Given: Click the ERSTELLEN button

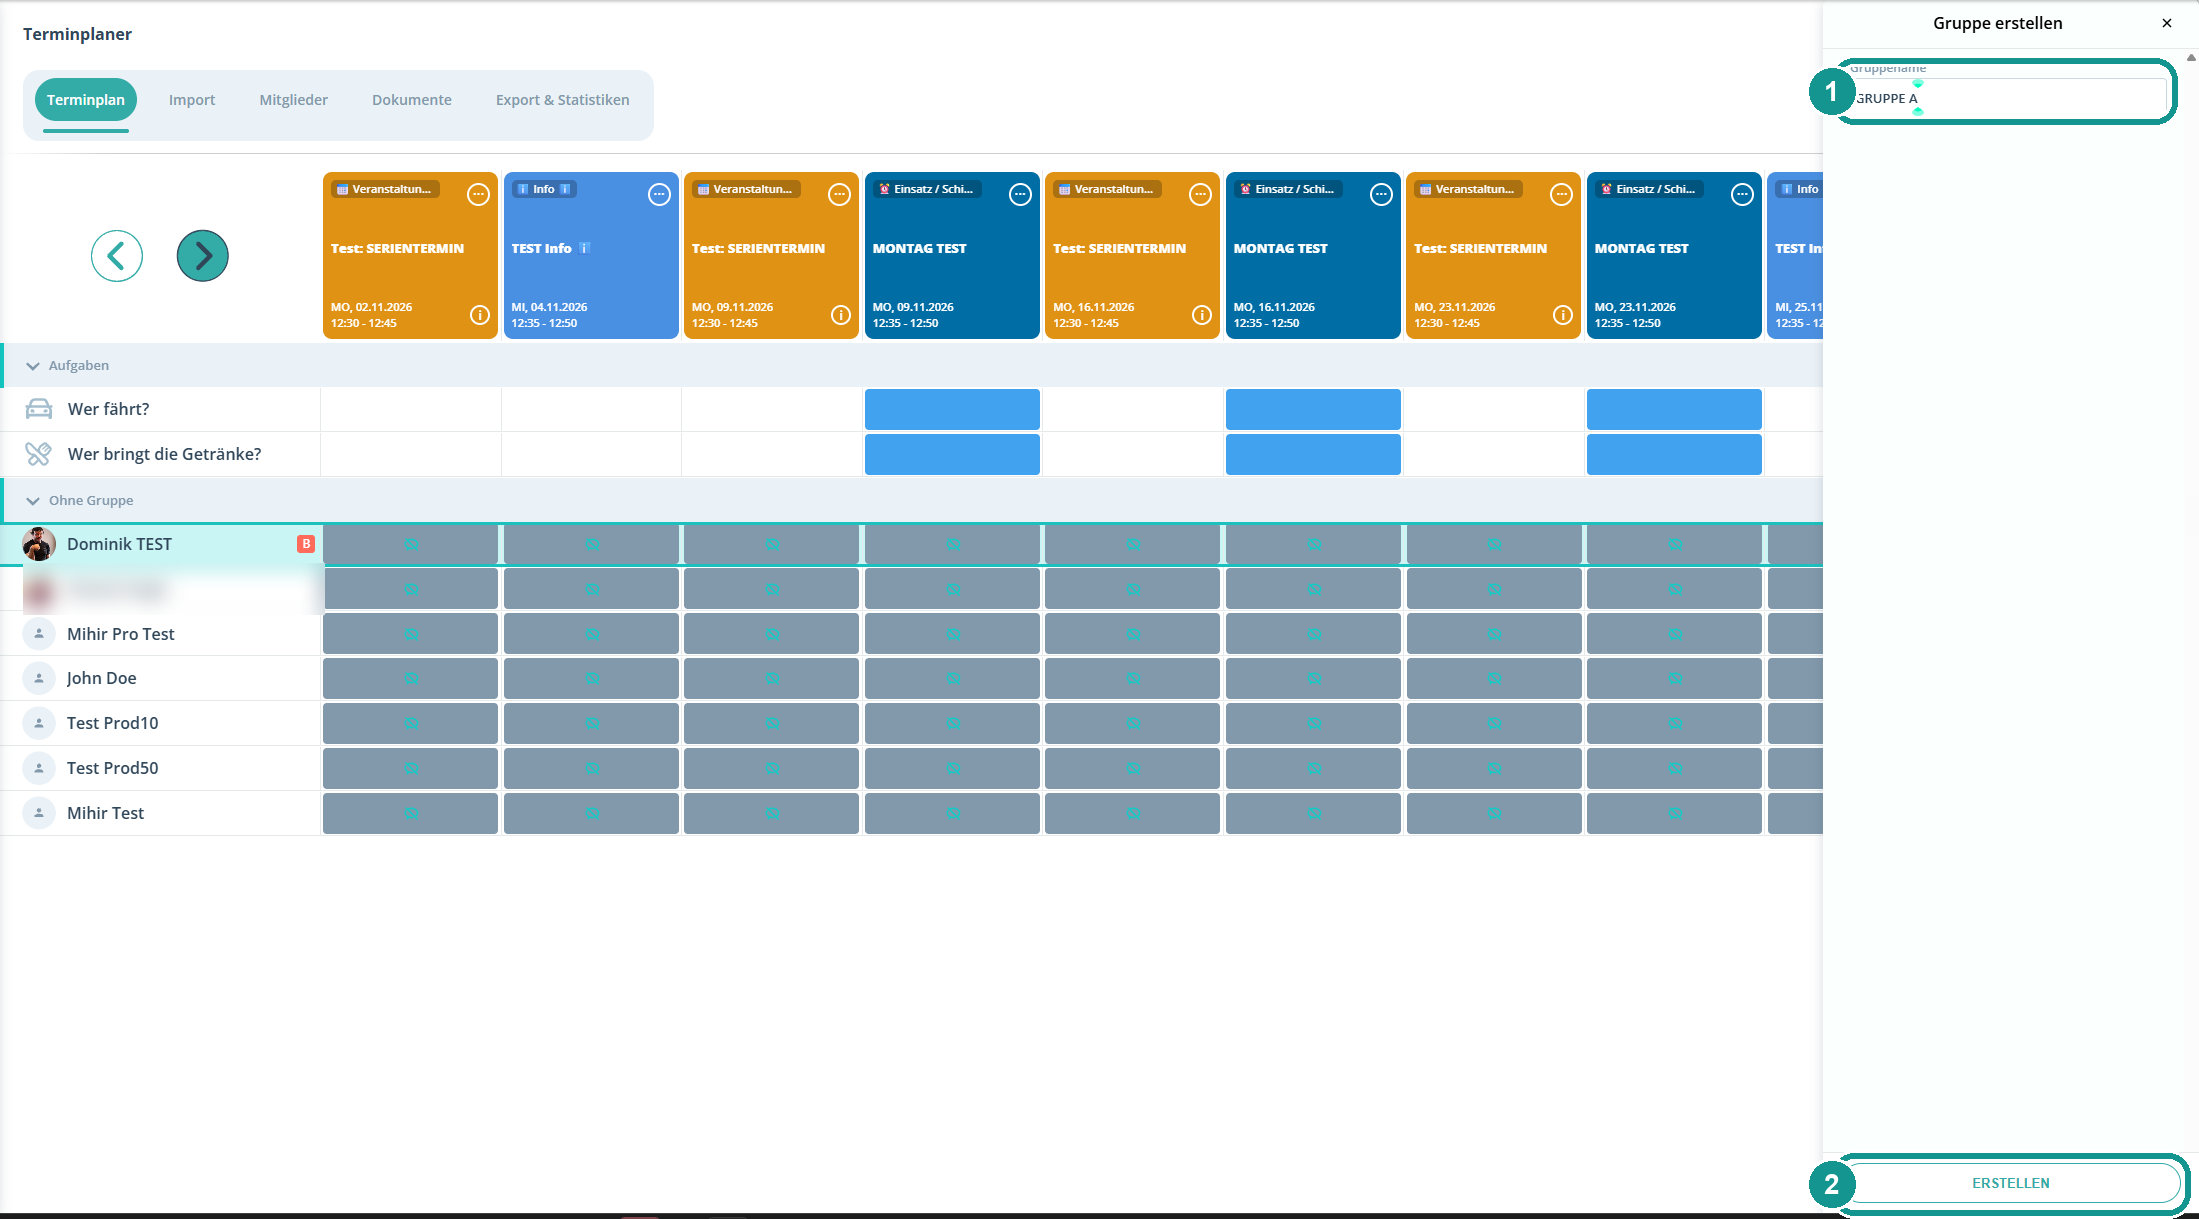Looking at the screenshot, I should click(x=2011, y=1183).
